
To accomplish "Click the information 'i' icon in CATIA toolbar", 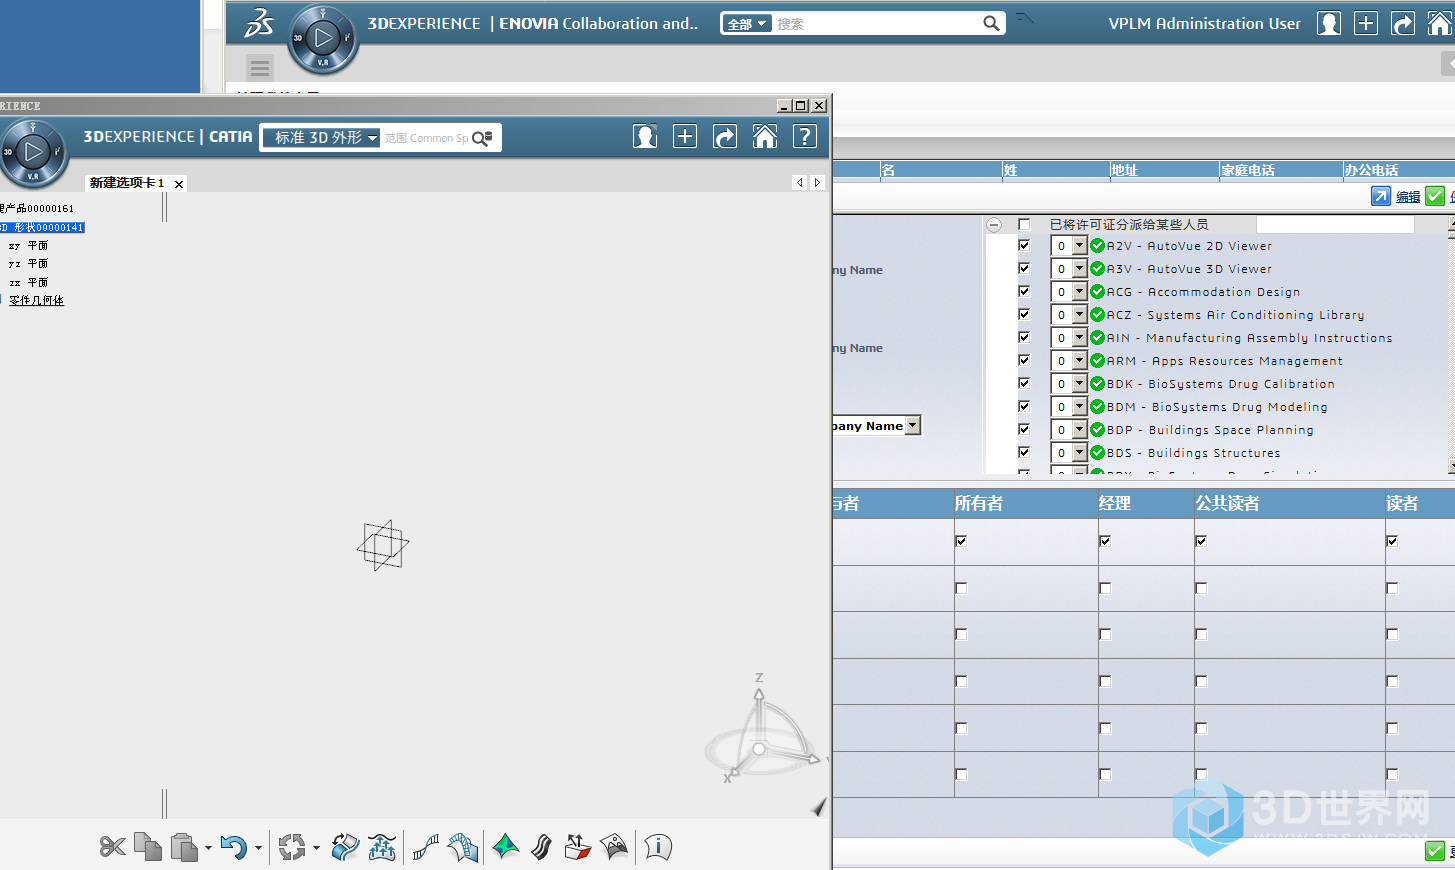I will (658, 848).
